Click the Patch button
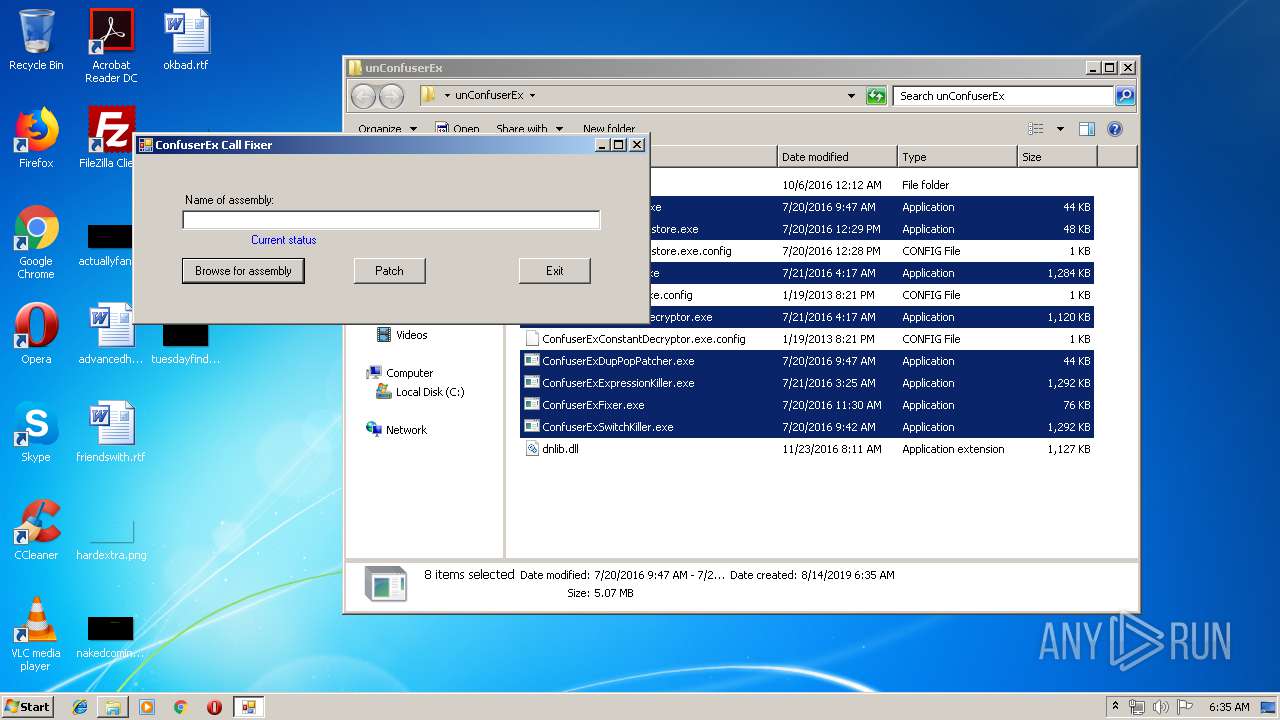 tap(389, 271)
